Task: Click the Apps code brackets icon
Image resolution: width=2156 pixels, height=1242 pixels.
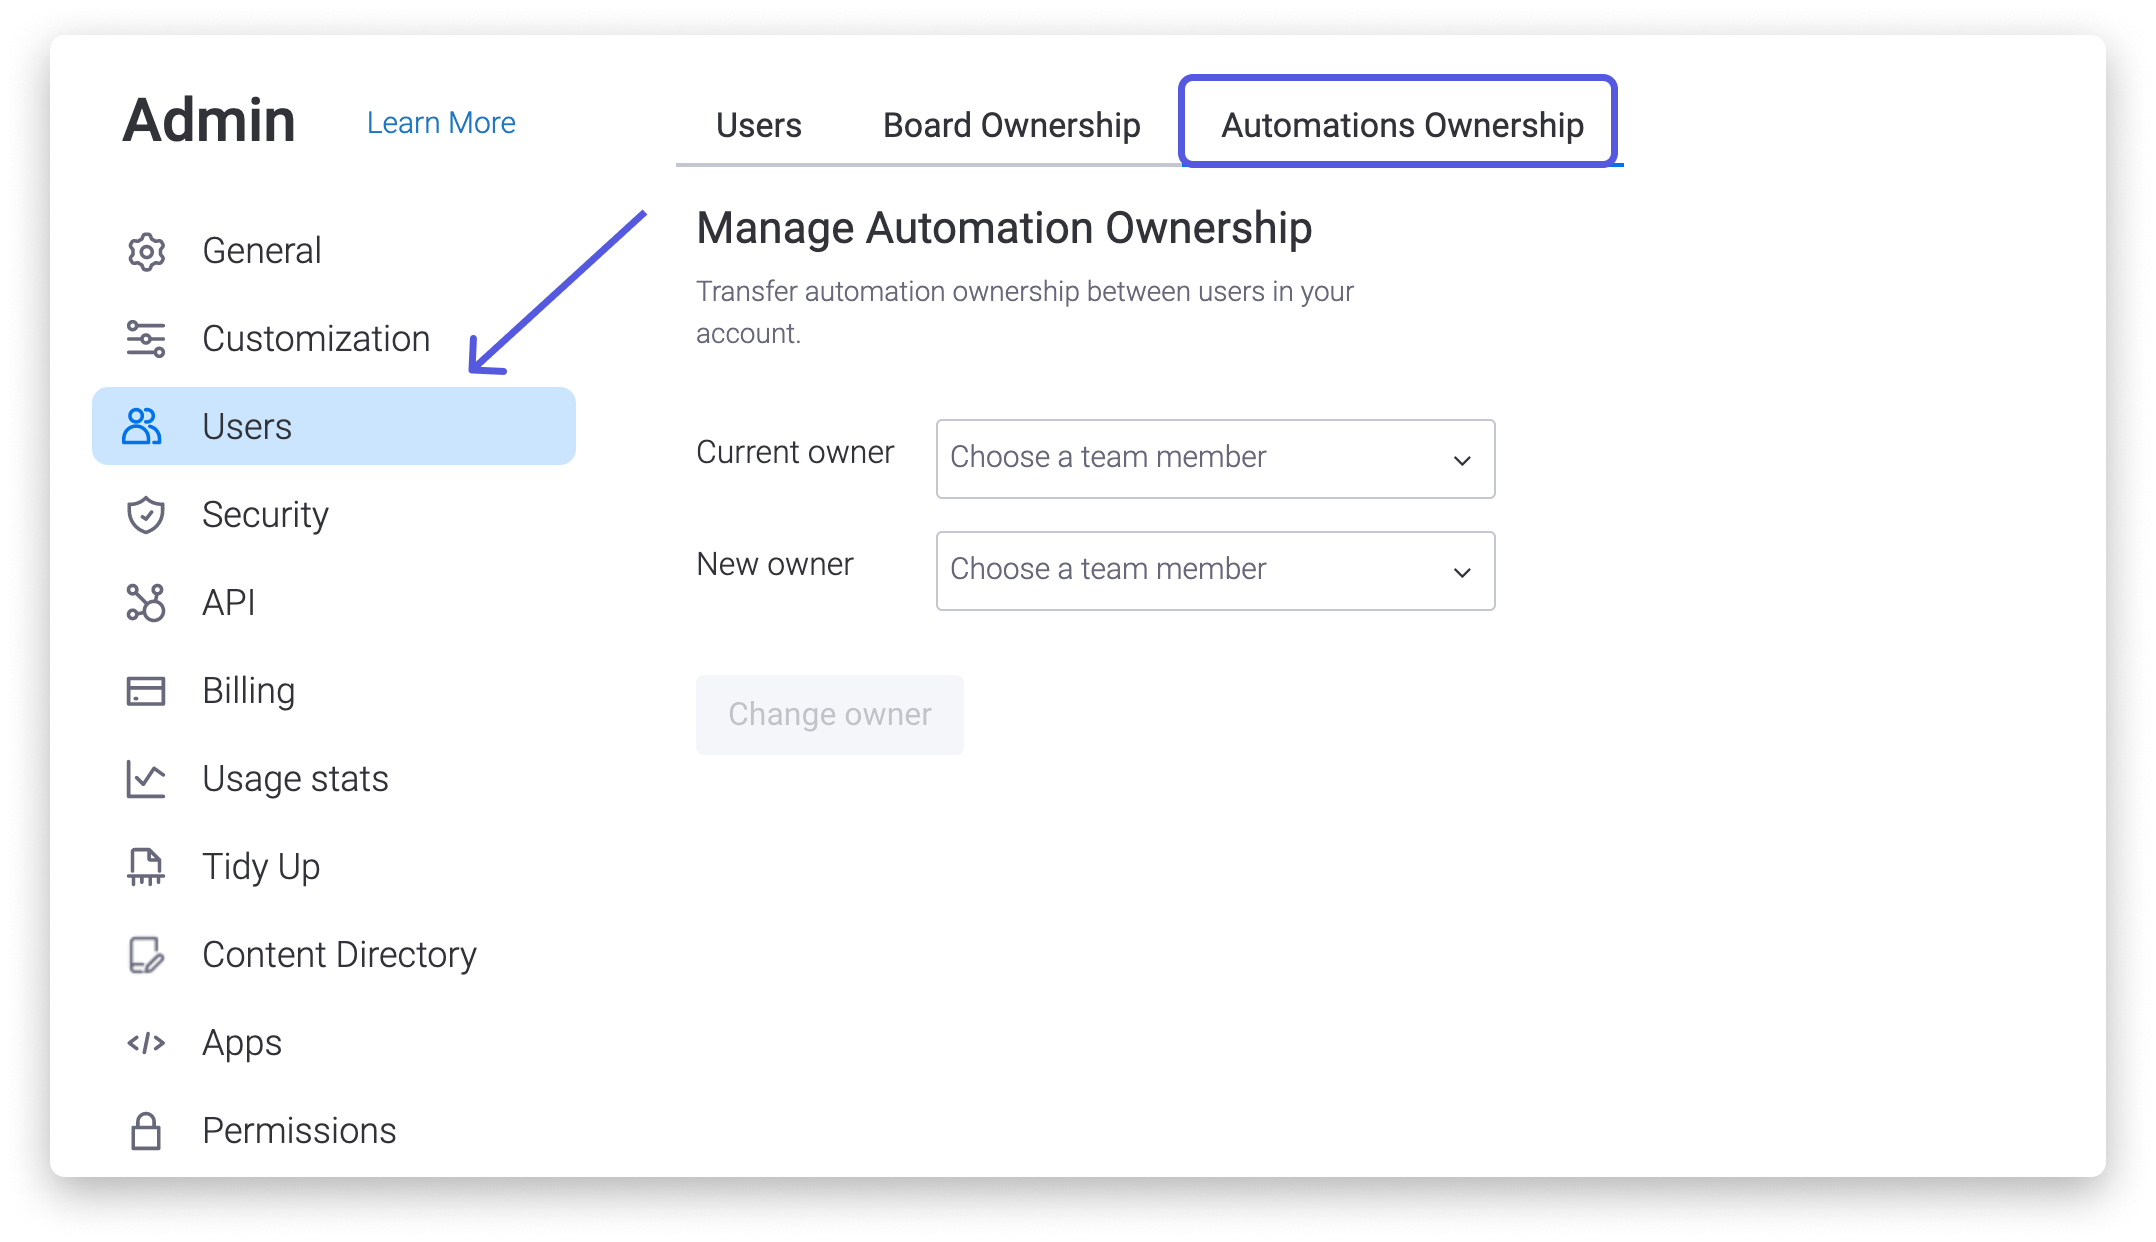Action: 146,1043
